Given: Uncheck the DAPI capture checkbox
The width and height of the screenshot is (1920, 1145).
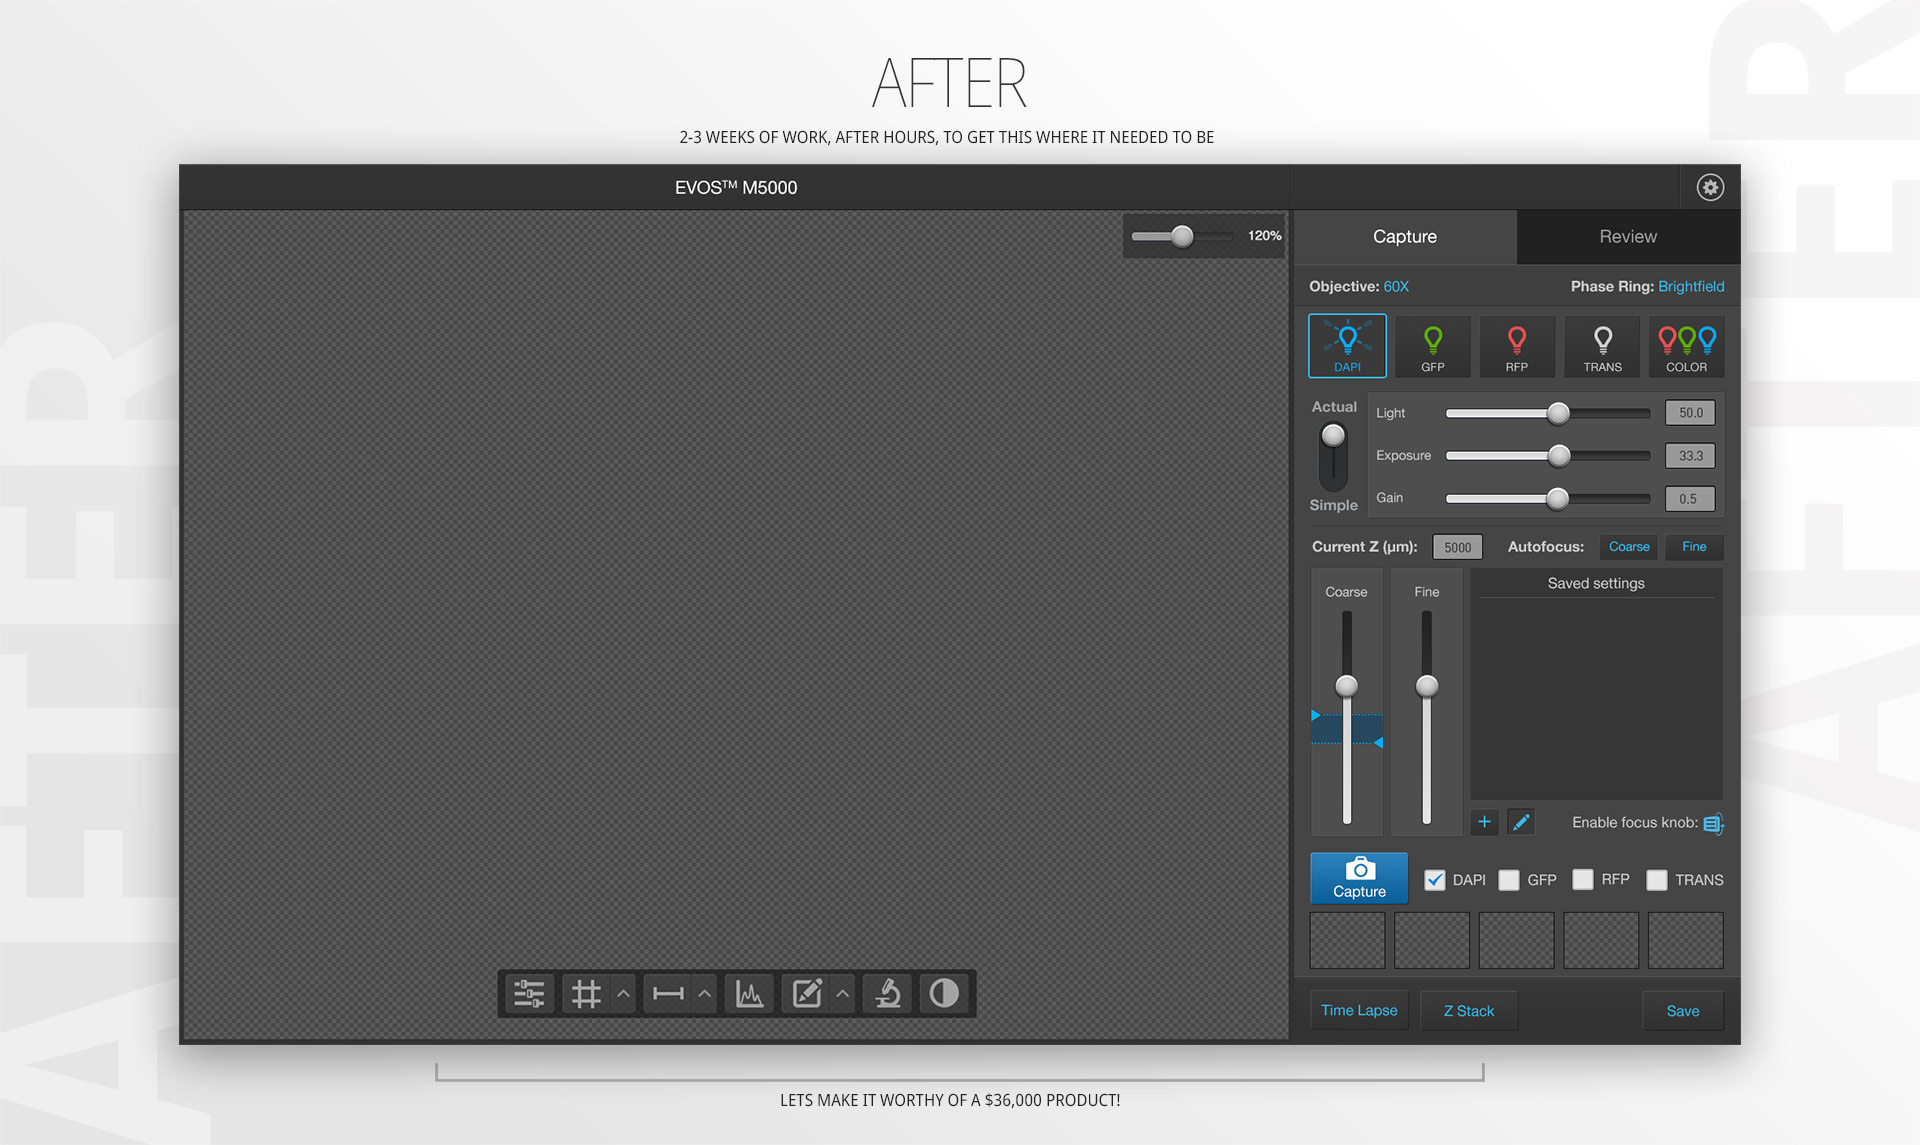Looking at the screenshot, I should click(1435, 880).
